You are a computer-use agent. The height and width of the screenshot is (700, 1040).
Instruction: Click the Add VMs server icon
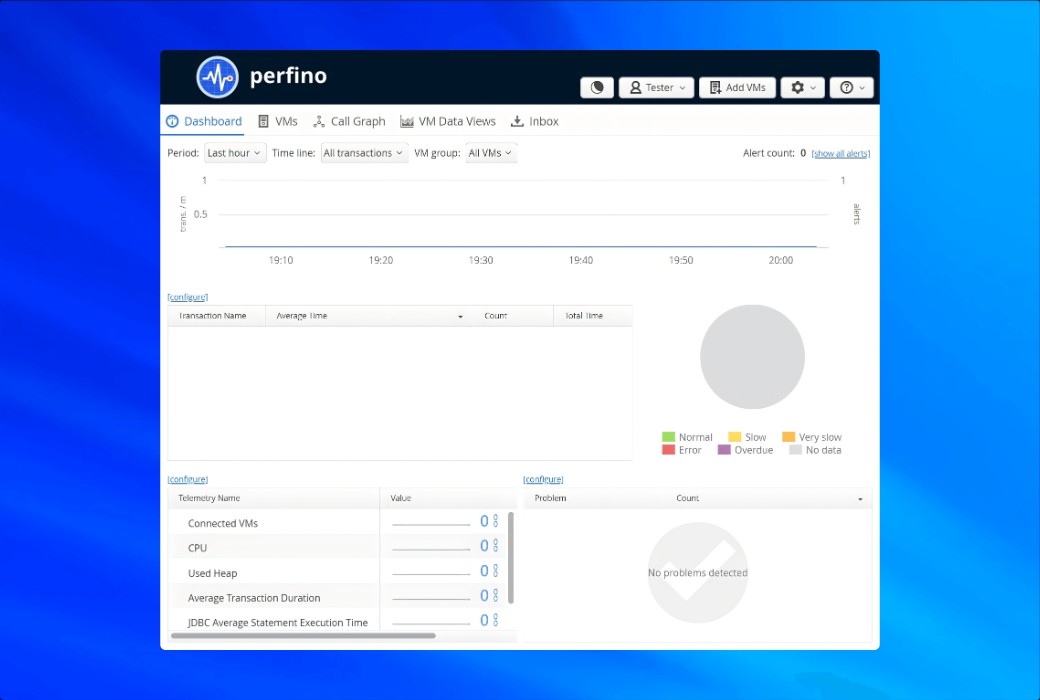(715, 88)
